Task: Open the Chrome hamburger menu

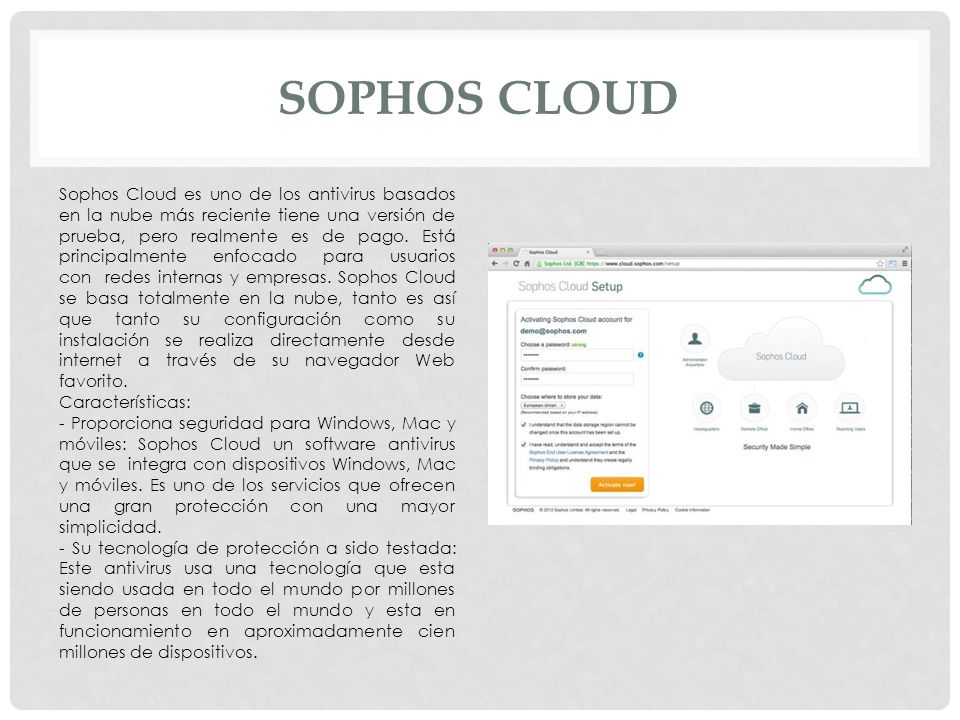Action: 904,263
